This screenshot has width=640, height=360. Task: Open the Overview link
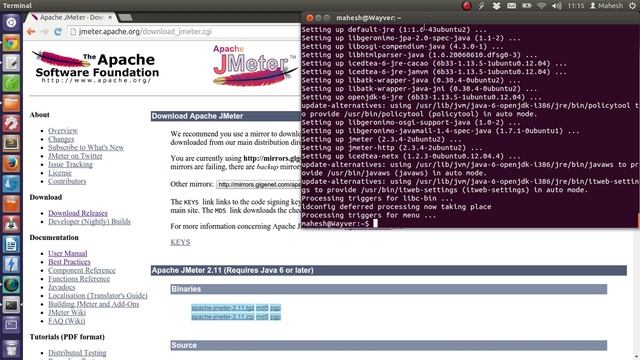63,131
